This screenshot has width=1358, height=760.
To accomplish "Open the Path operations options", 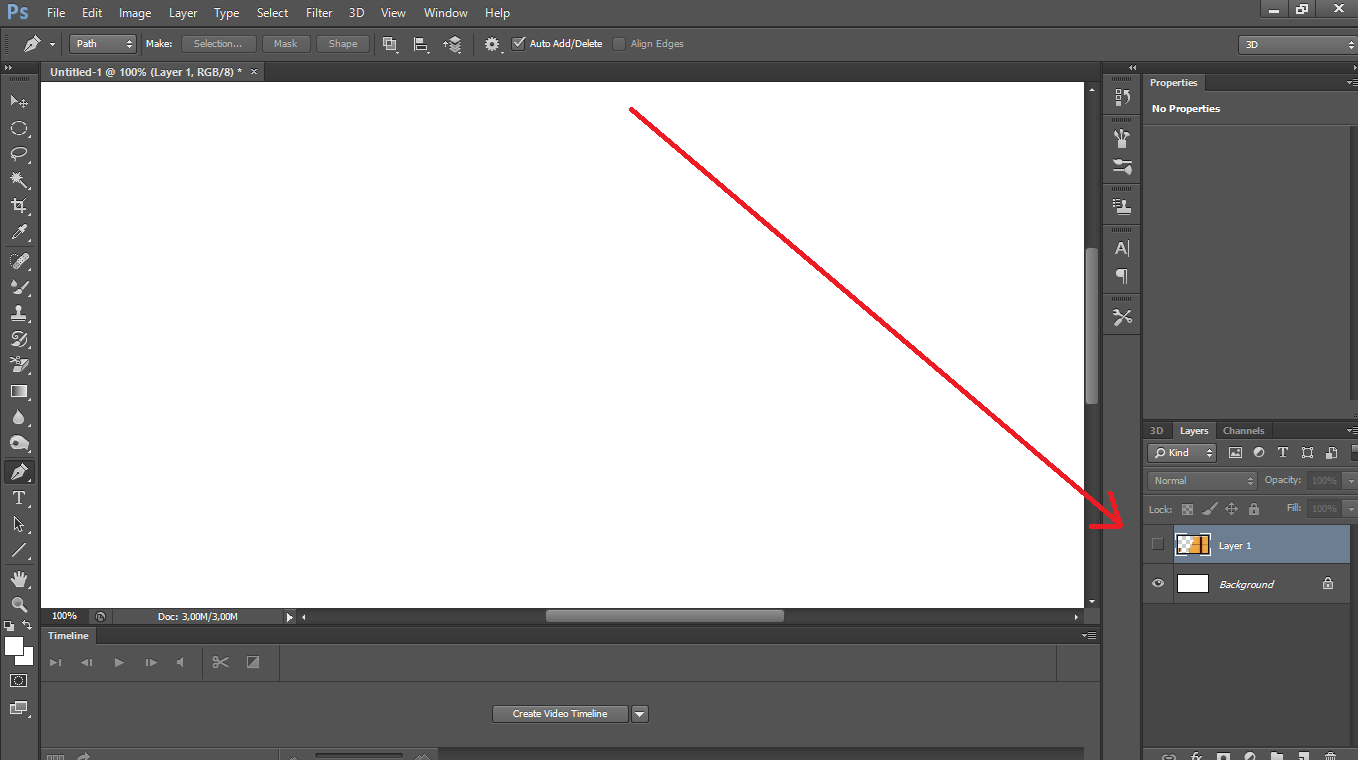I will click(390, 44).
